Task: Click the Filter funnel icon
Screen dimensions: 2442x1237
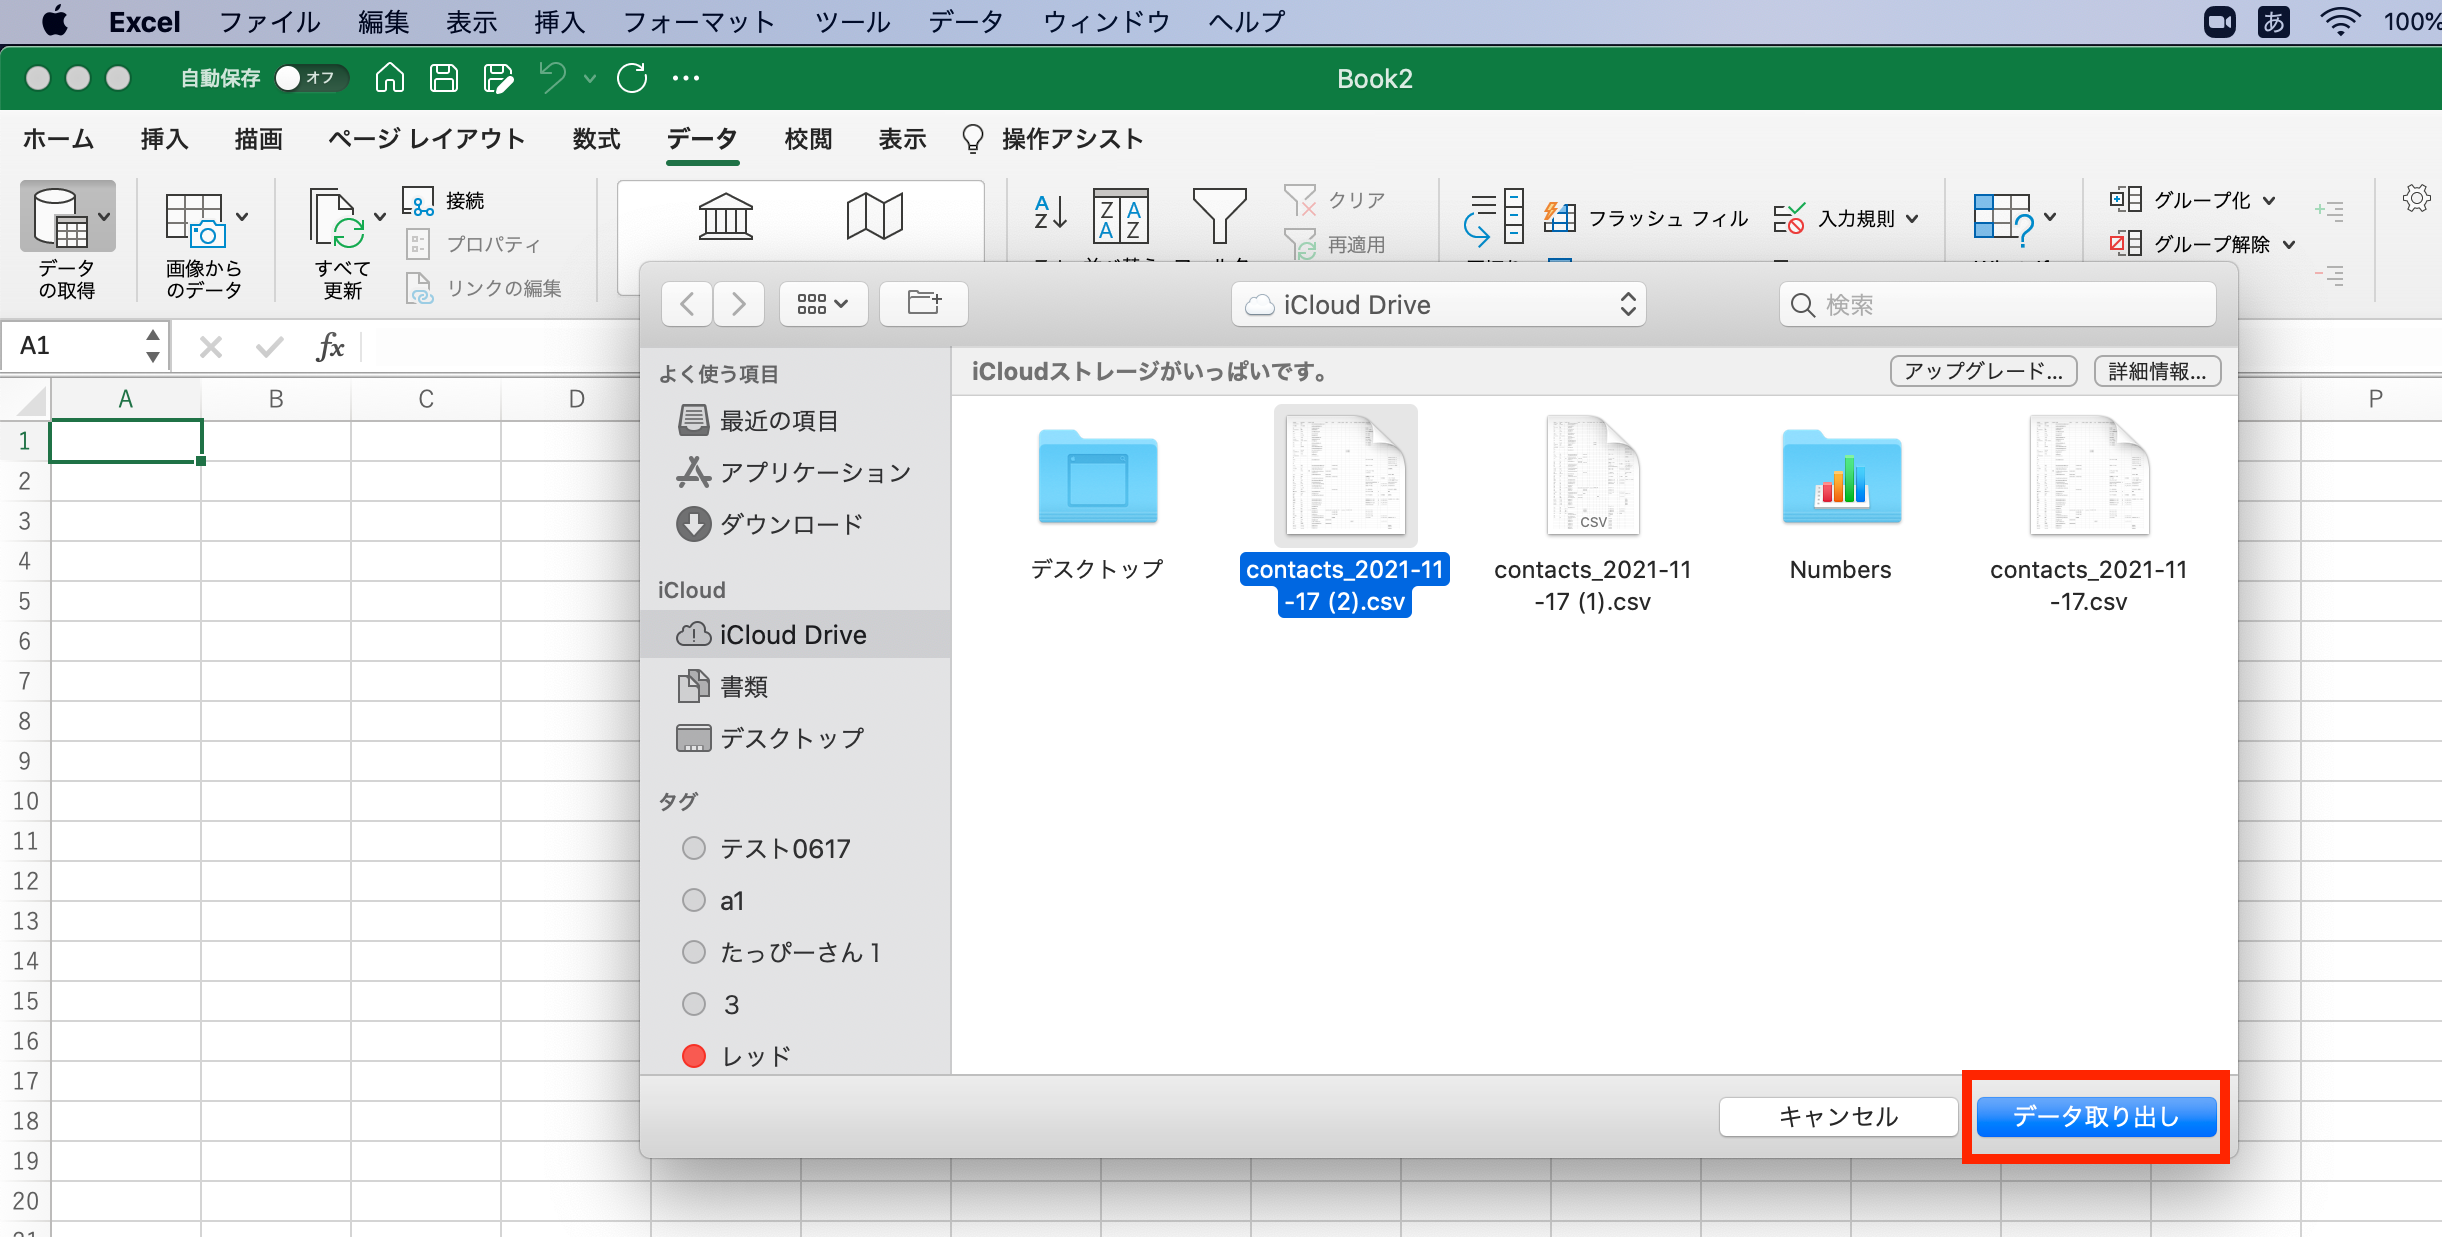Action: click(1218, 216)
